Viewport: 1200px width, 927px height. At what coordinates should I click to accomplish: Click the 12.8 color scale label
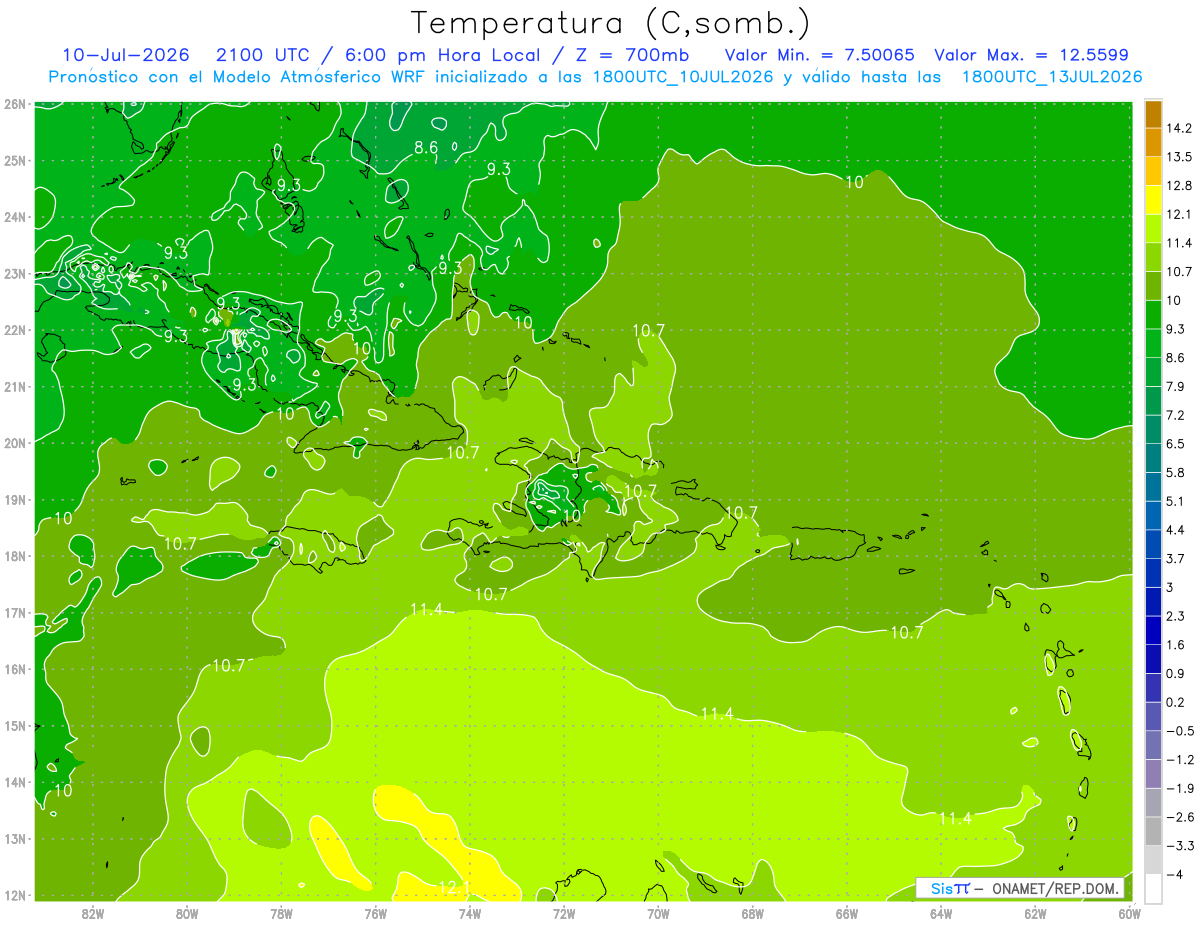point(1179,186)
